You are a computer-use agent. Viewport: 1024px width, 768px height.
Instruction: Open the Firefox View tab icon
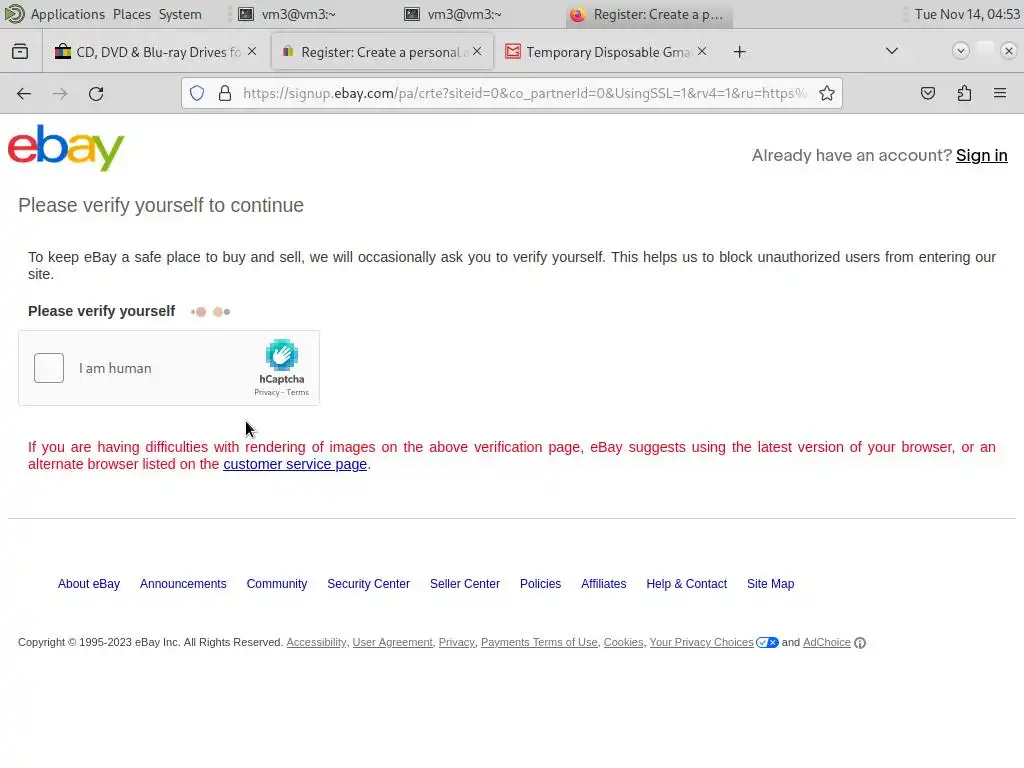(20, 52)
